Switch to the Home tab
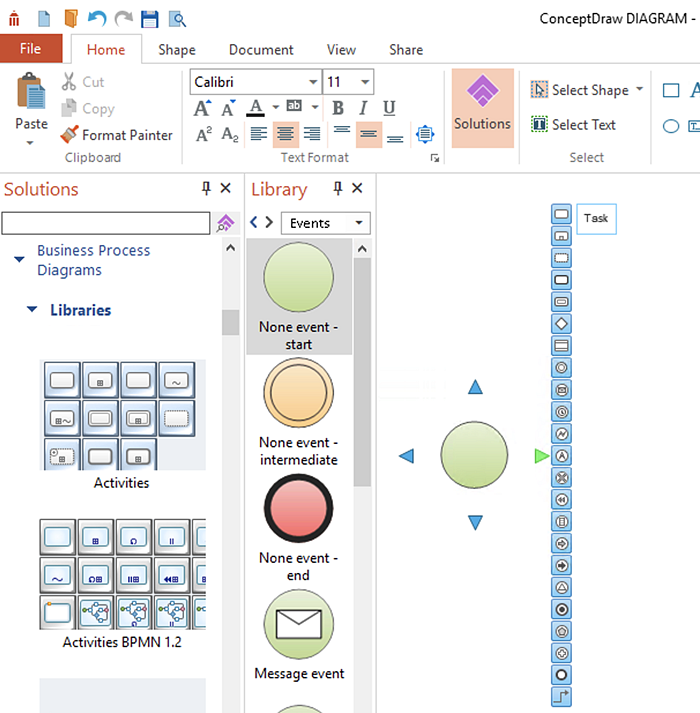The image size is (700, 713). click(x=106, y=50)
